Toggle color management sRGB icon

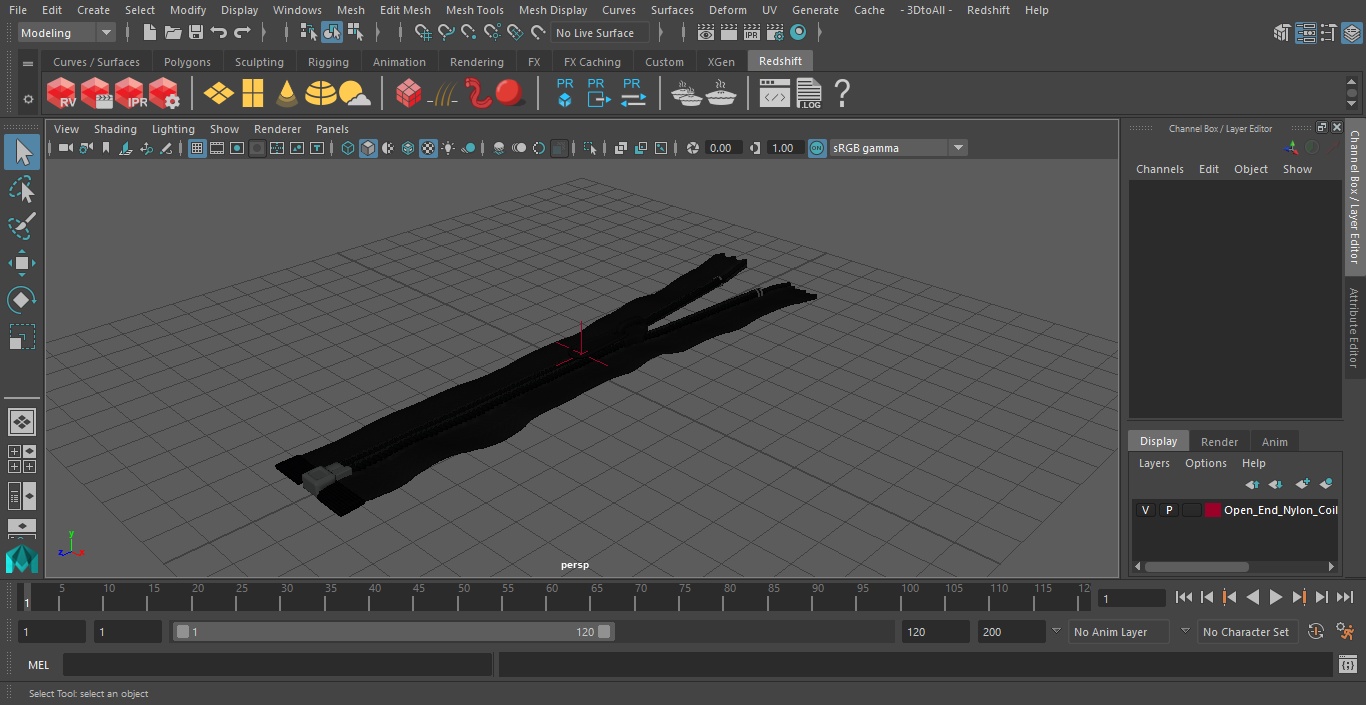817,148
